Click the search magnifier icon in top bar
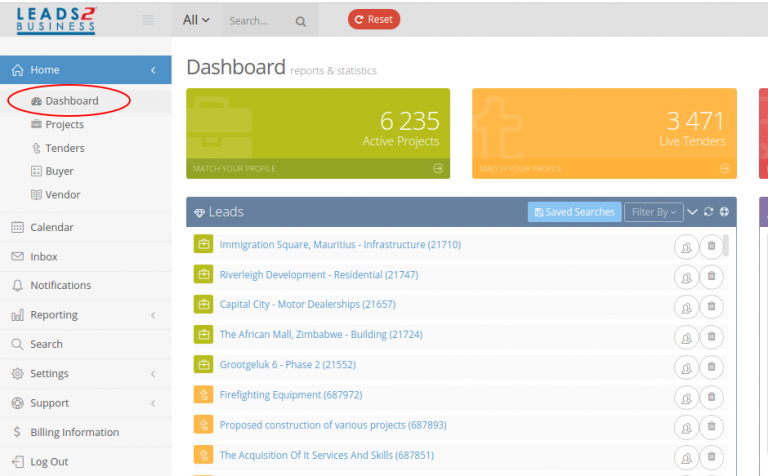768x476 pixels. pyautogui.click(x=301, y=21)
